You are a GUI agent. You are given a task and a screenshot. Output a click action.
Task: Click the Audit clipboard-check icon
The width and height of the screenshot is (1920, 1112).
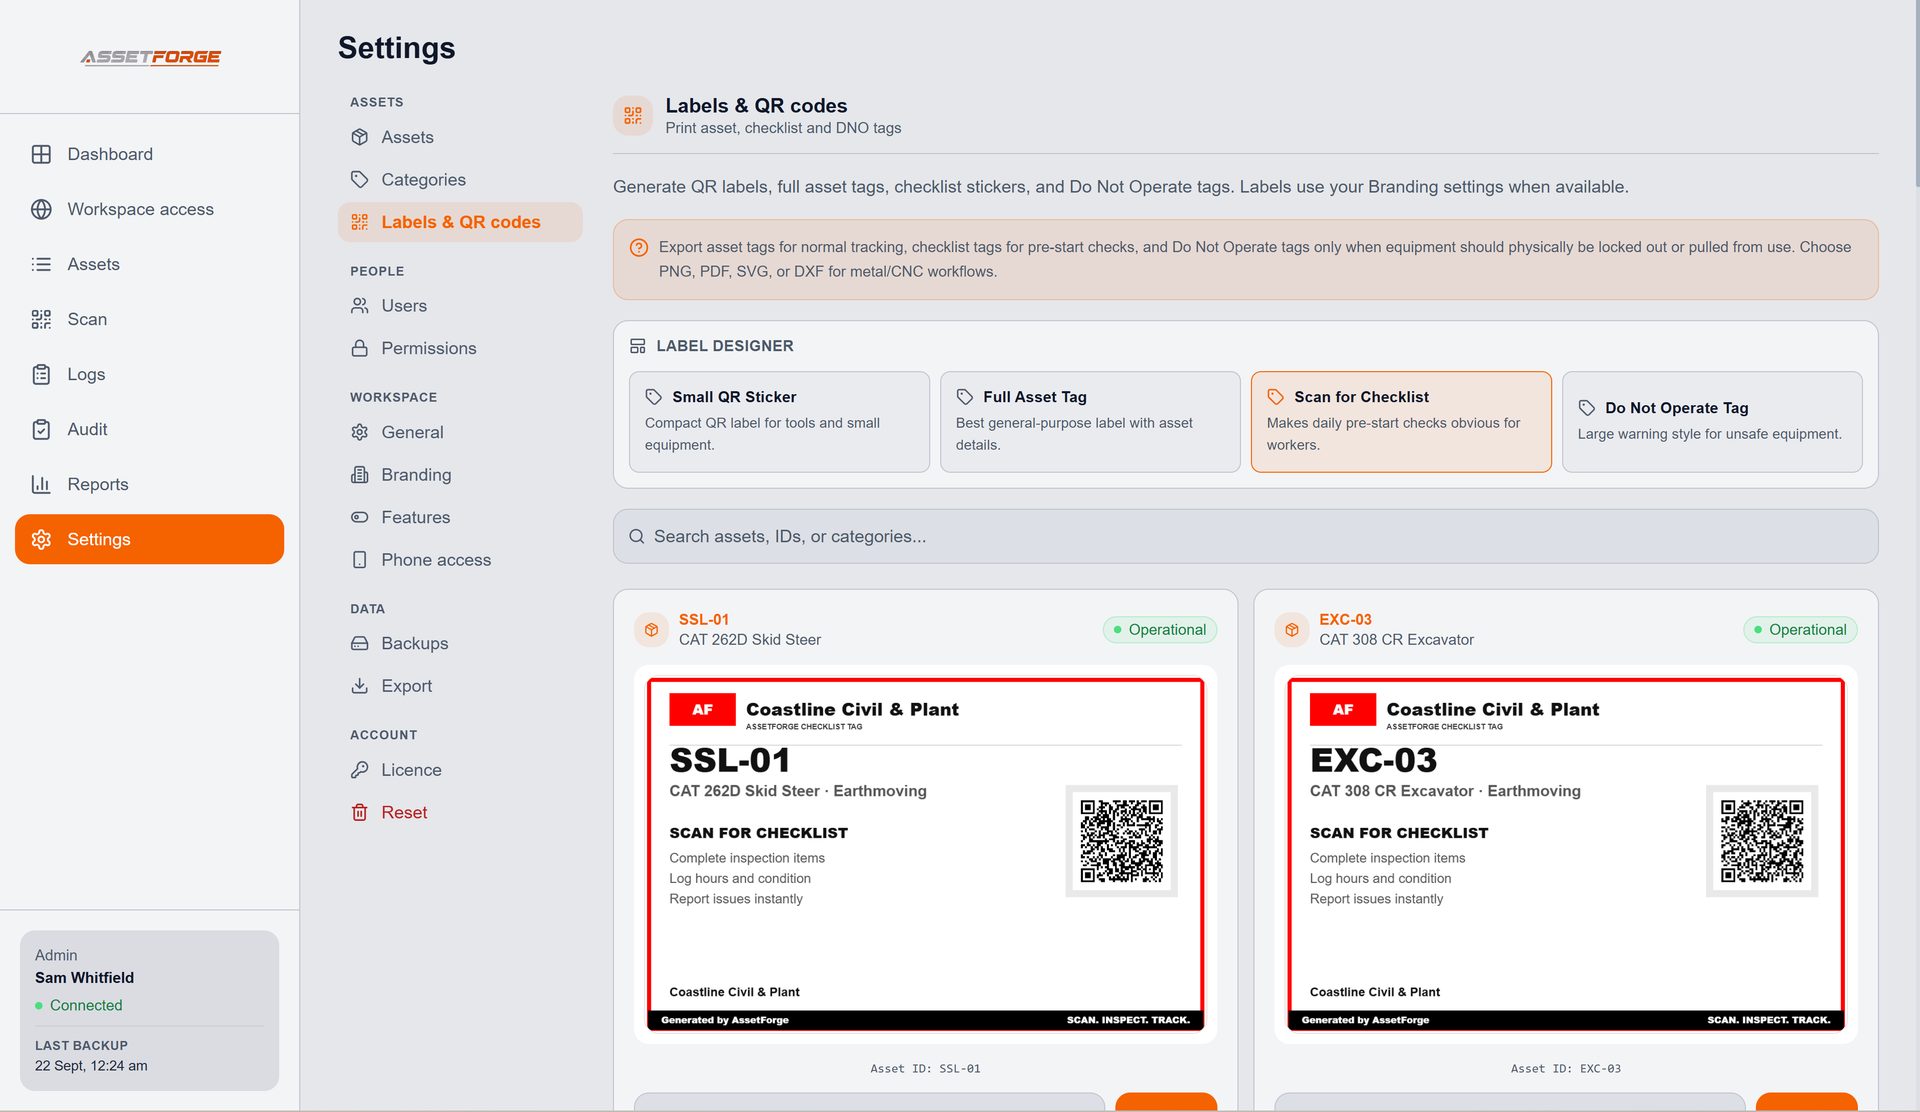[41, 429]
